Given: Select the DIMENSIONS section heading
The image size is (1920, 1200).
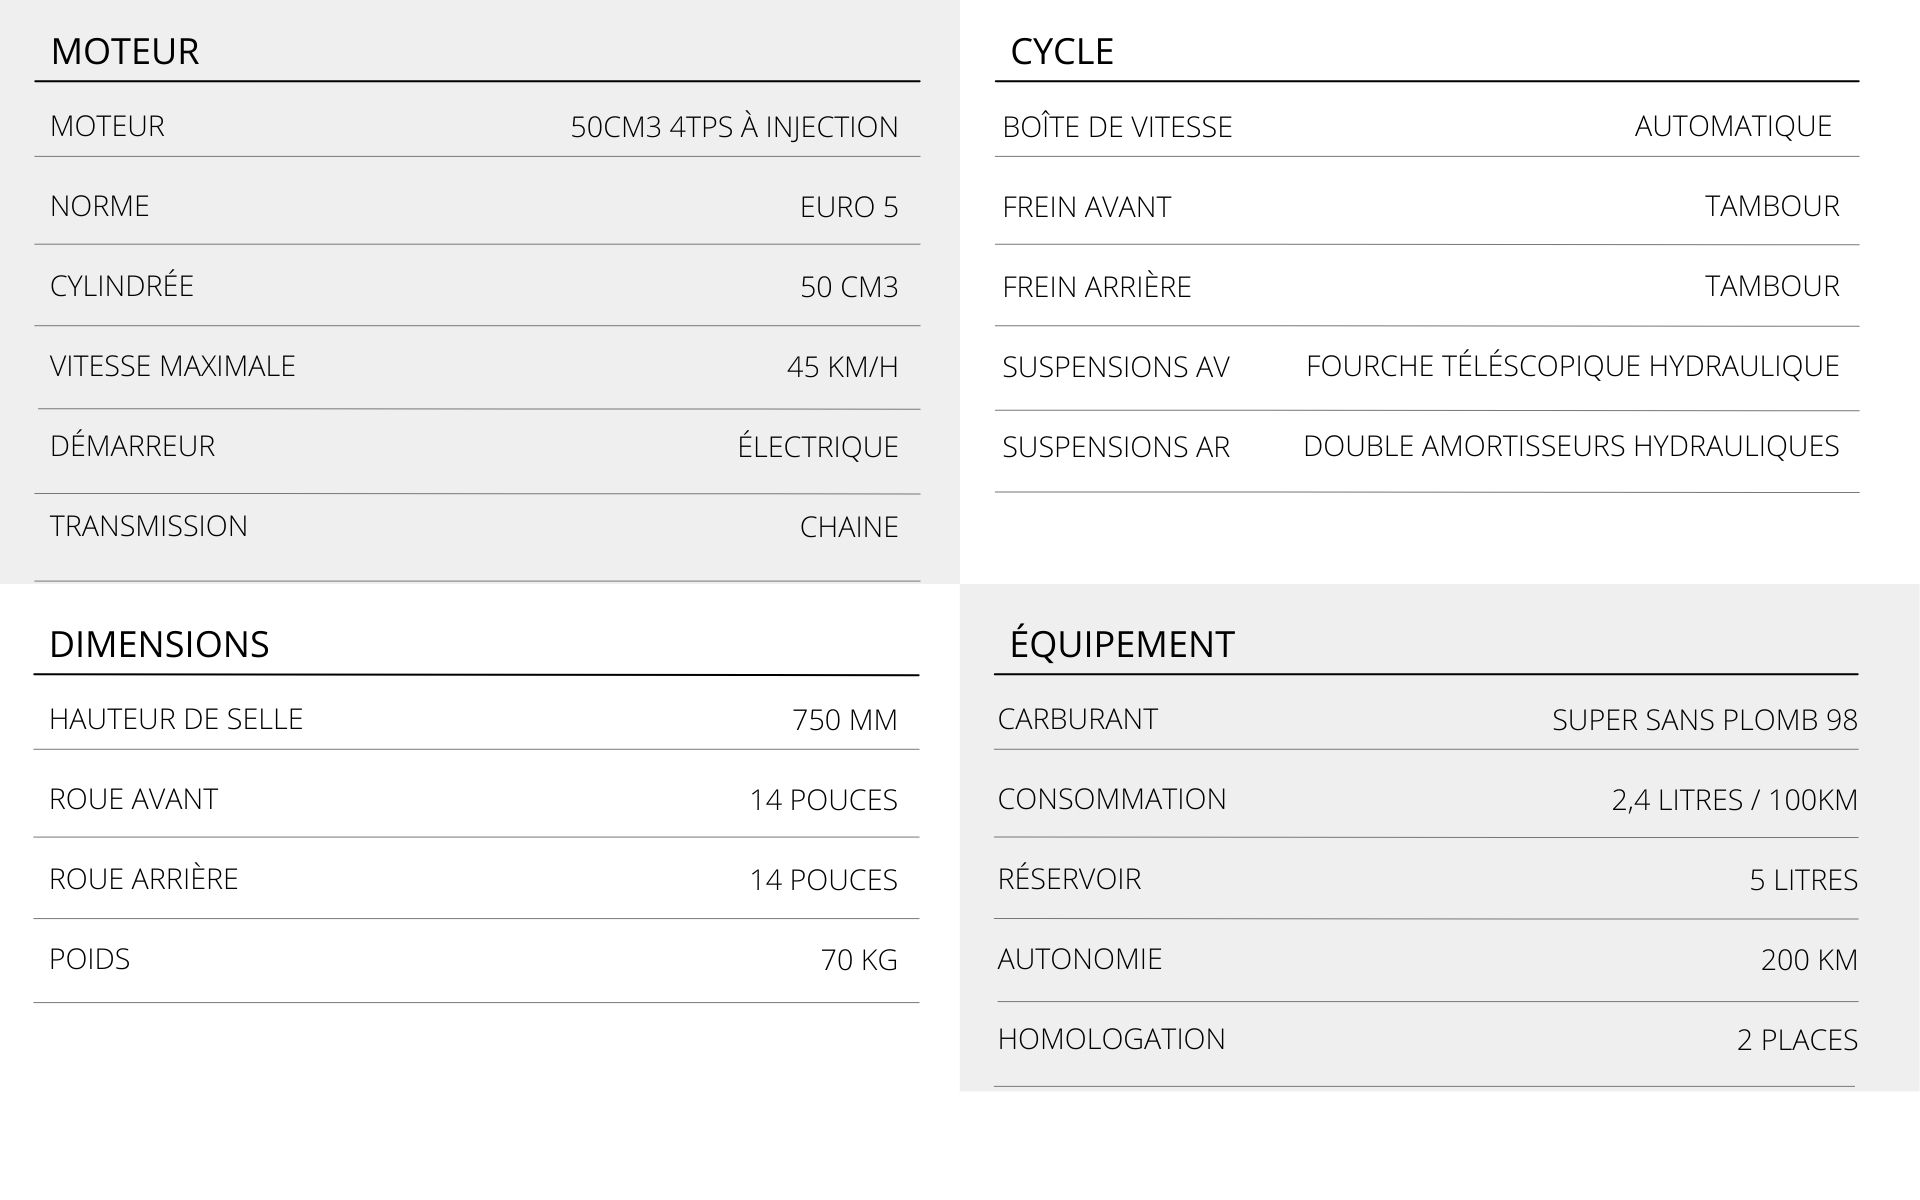Looking at the screenshot, I should coord(159,644).
